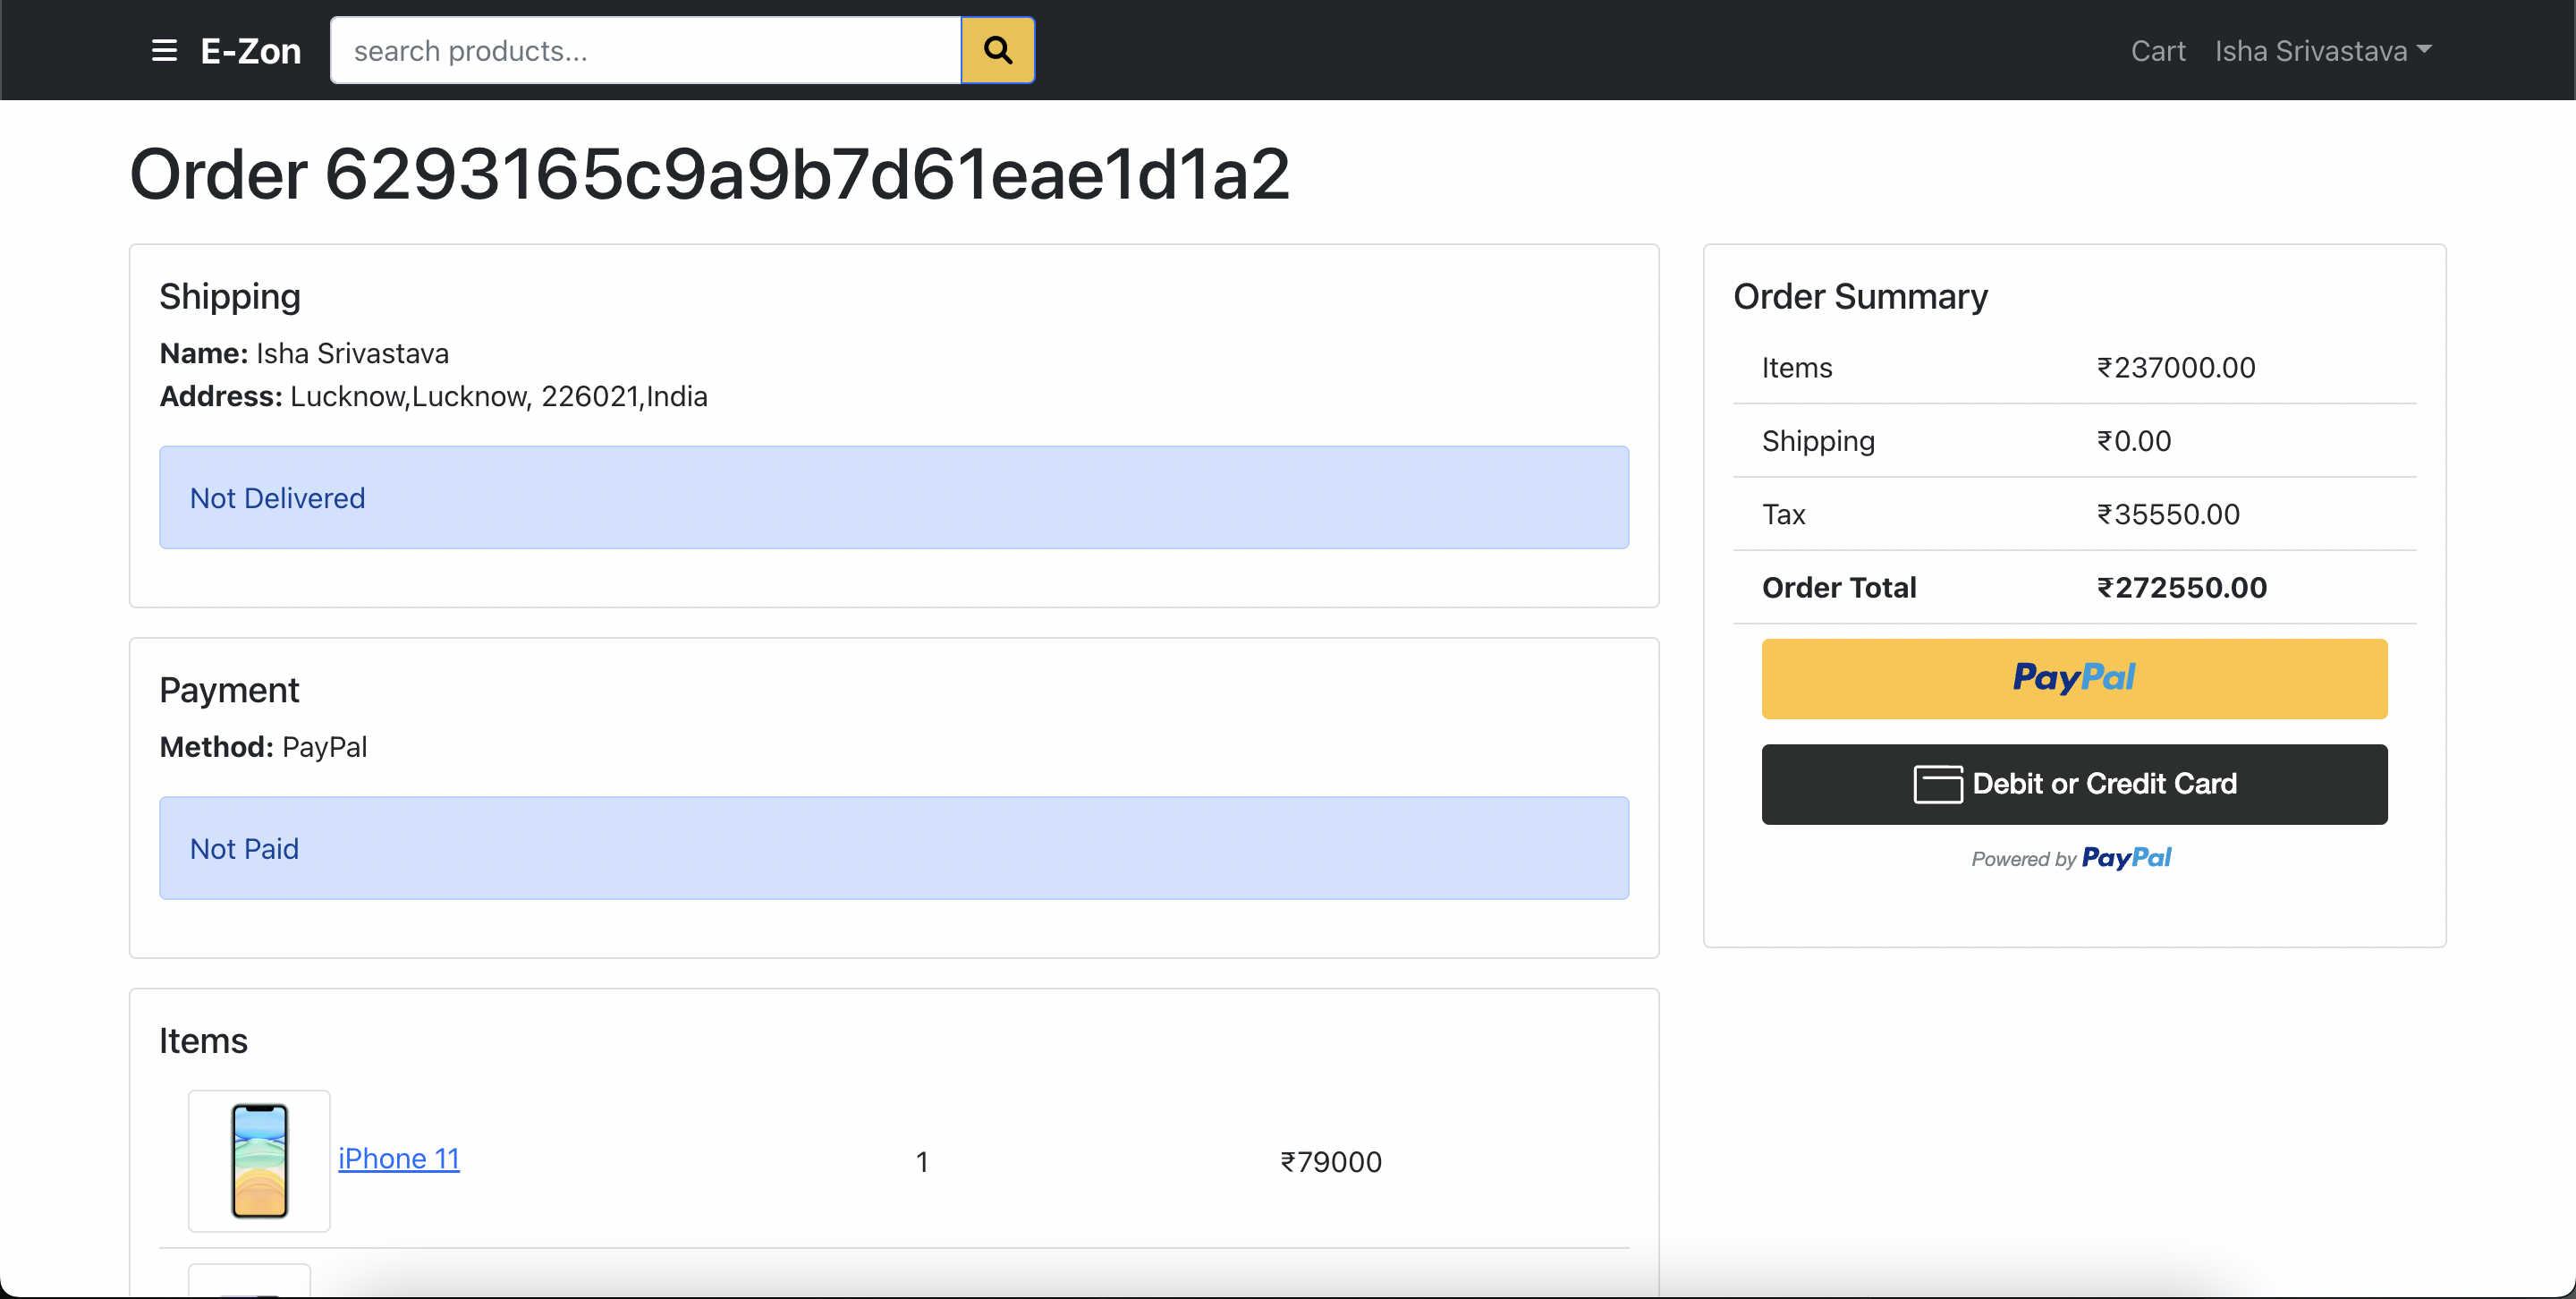Open the iPhone 11 product thumbnail
The width and height of the screenshot is (2576, 1299).
coord(259,1161)
